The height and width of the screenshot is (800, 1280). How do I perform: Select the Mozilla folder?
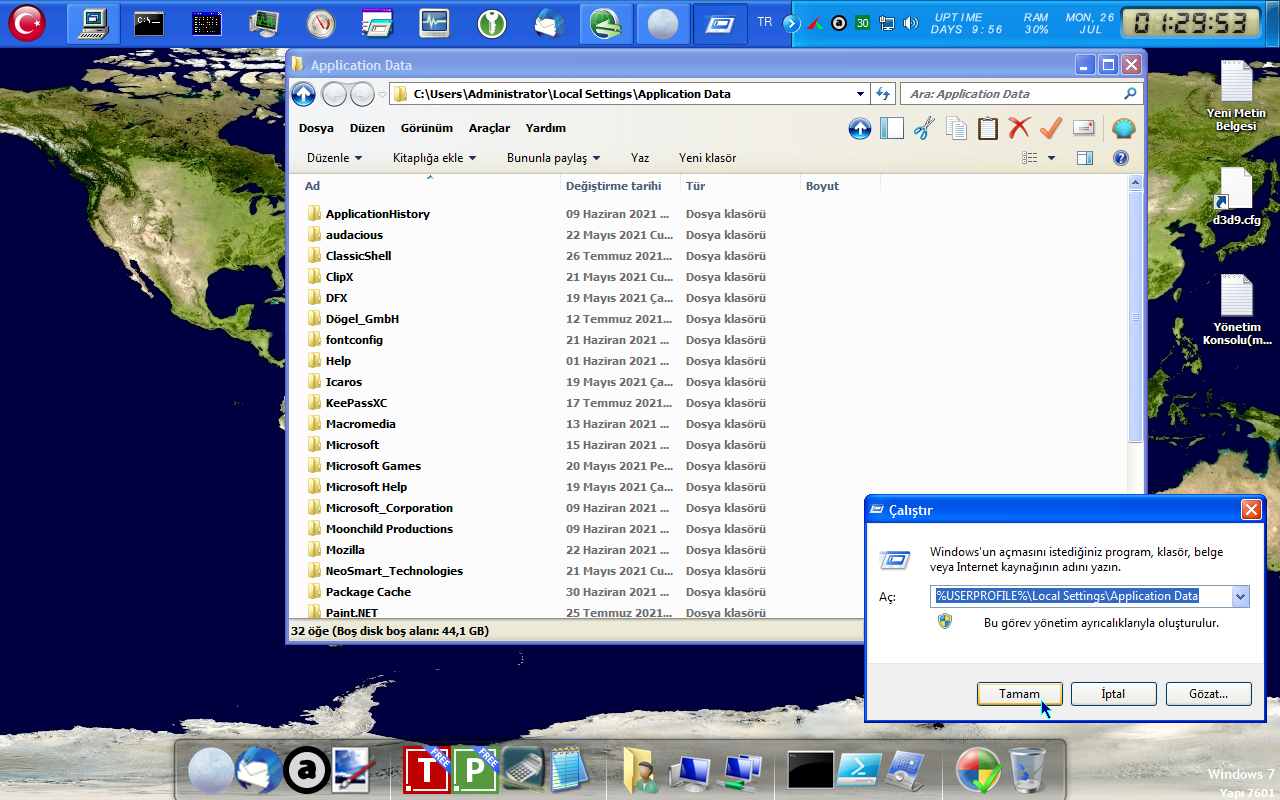point(345,550)
